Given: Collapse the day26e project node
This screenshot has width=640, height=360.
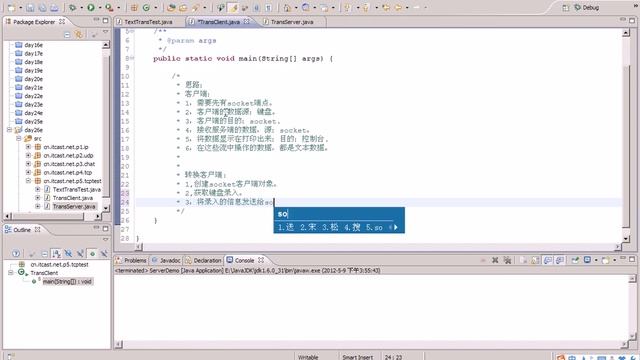Looking at the screenshot, I should [x=9, y=130].
